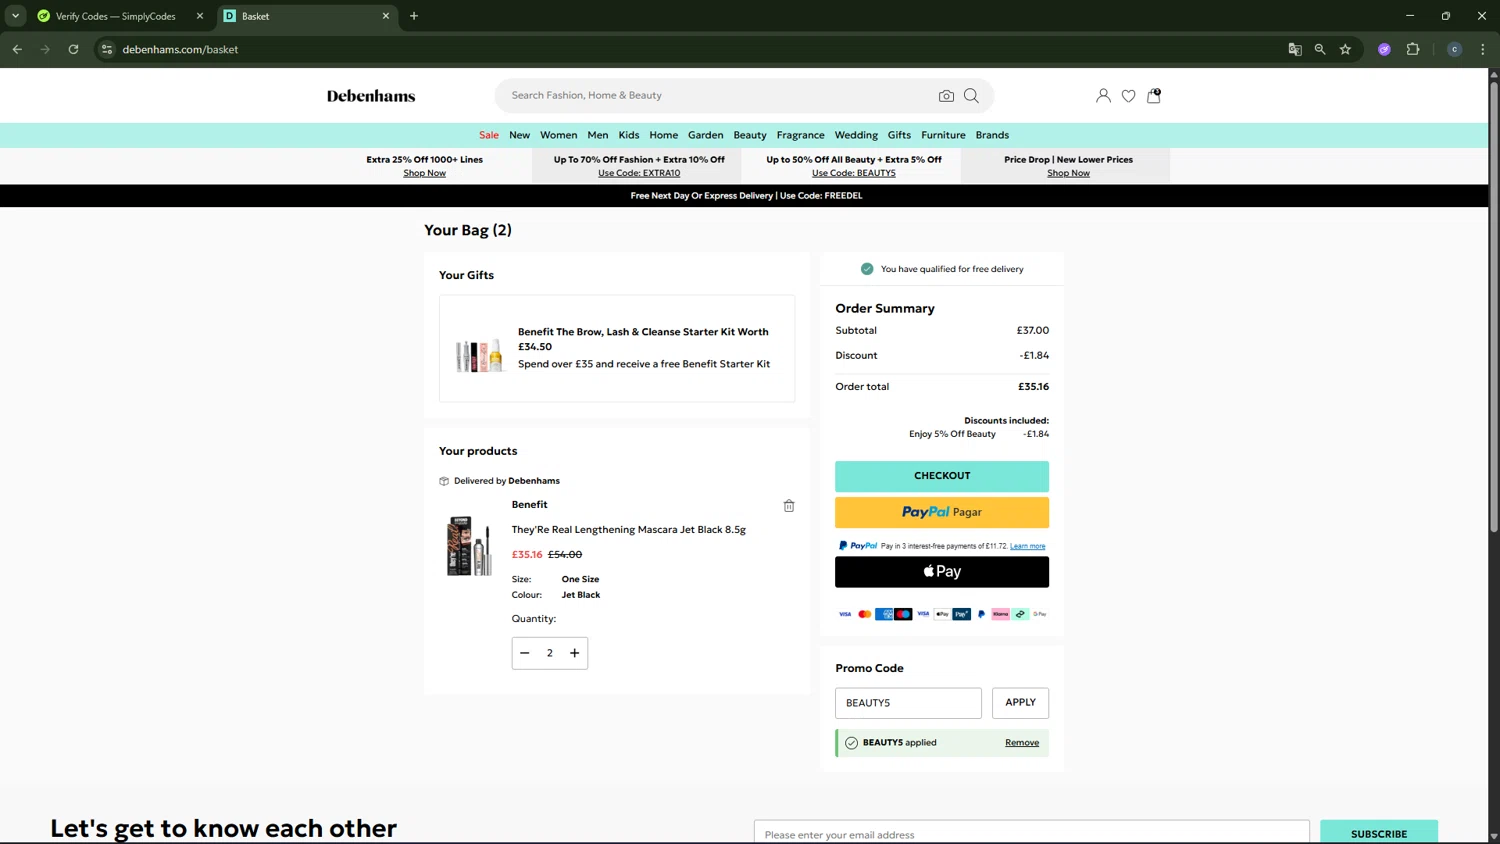Click the CHECKOUT button
This screenshot has height=844, width=1500.
point(942,476)
